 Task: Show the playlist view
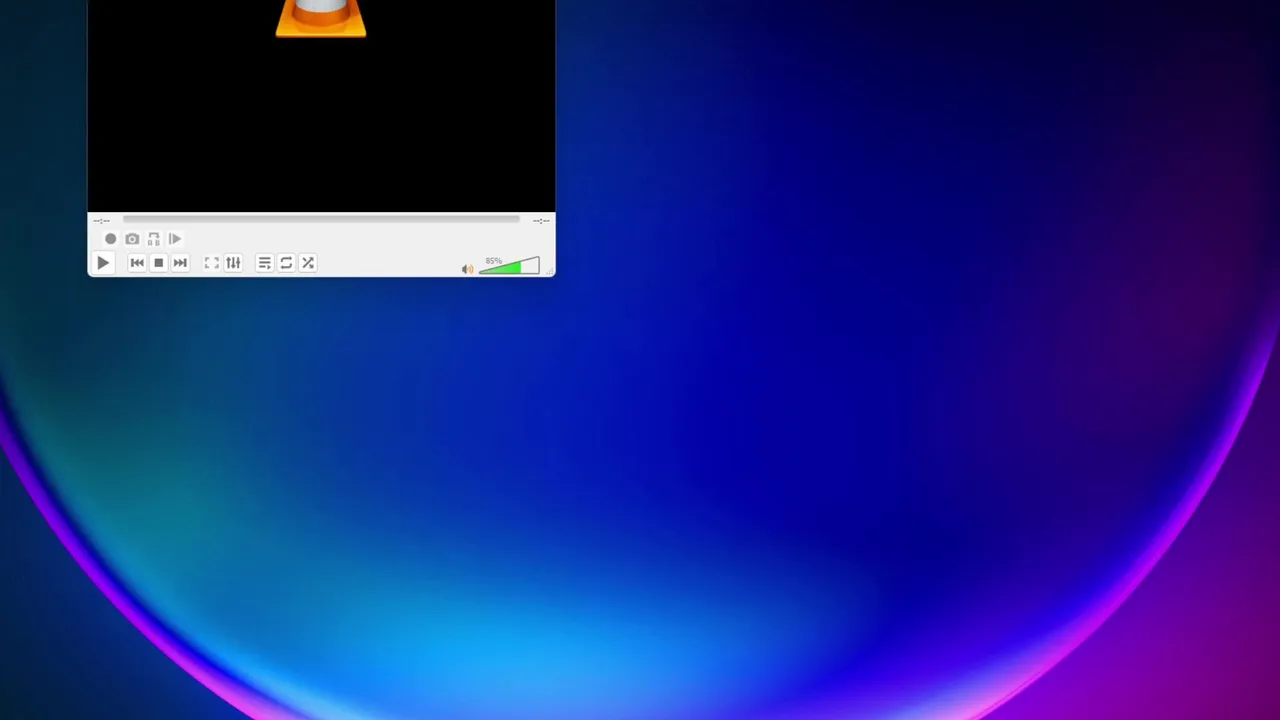click(264, 263)
